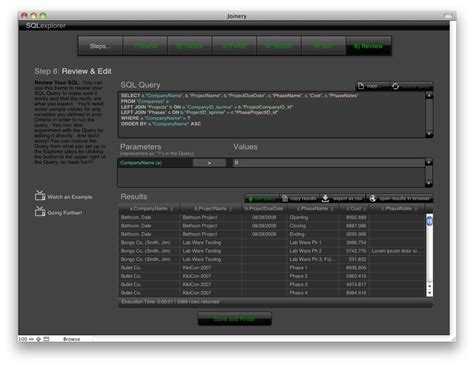474x366 pixels.
Task: Select the CompanyName (a) parameter row
Action: tap(155, 163)
